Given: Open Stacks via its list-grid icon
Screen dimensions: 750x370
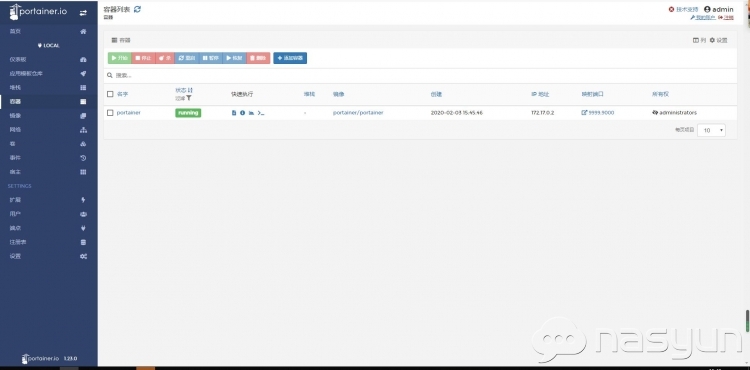Looking at the screenshot, I should click(x=83, y=88).
